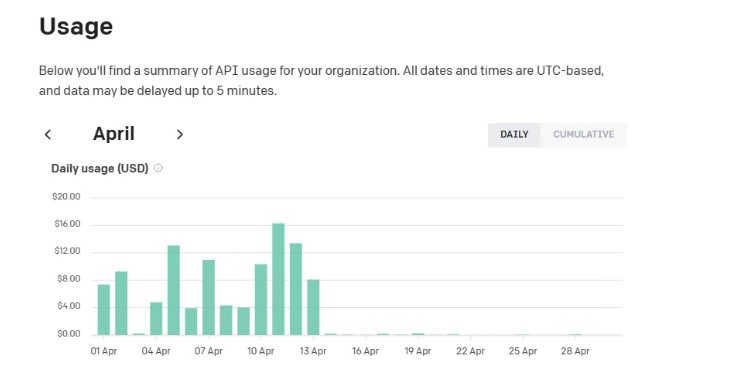Go to next month with right chevron
The width and height of the screenshot is (733, 378).
pyautogui.click(x=180, y=135)
